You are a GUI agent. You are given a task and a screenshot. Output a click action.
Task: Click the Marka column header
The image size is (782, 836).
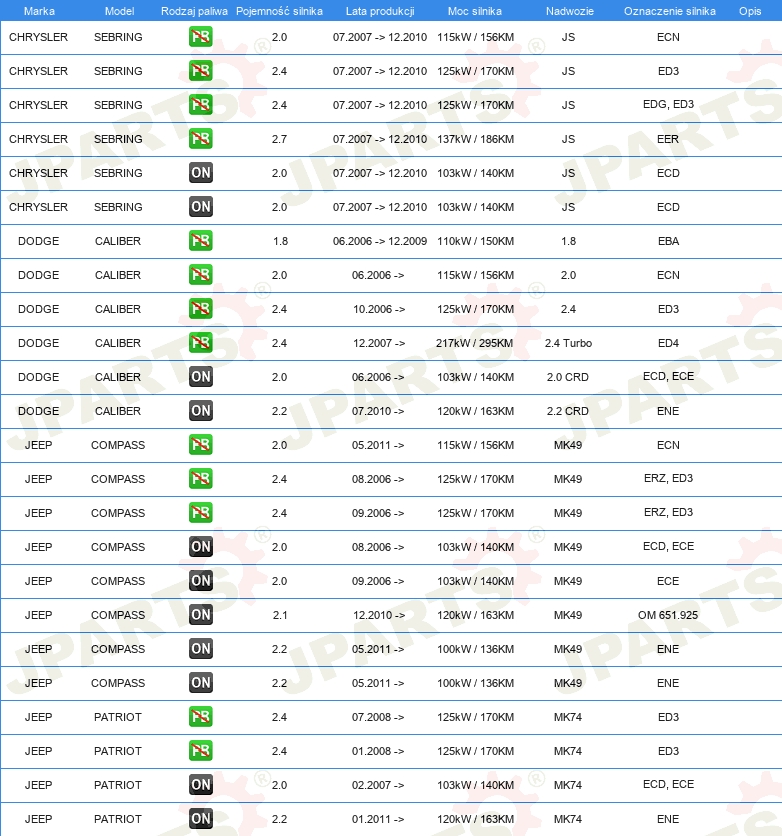click(x=39, y=11)
